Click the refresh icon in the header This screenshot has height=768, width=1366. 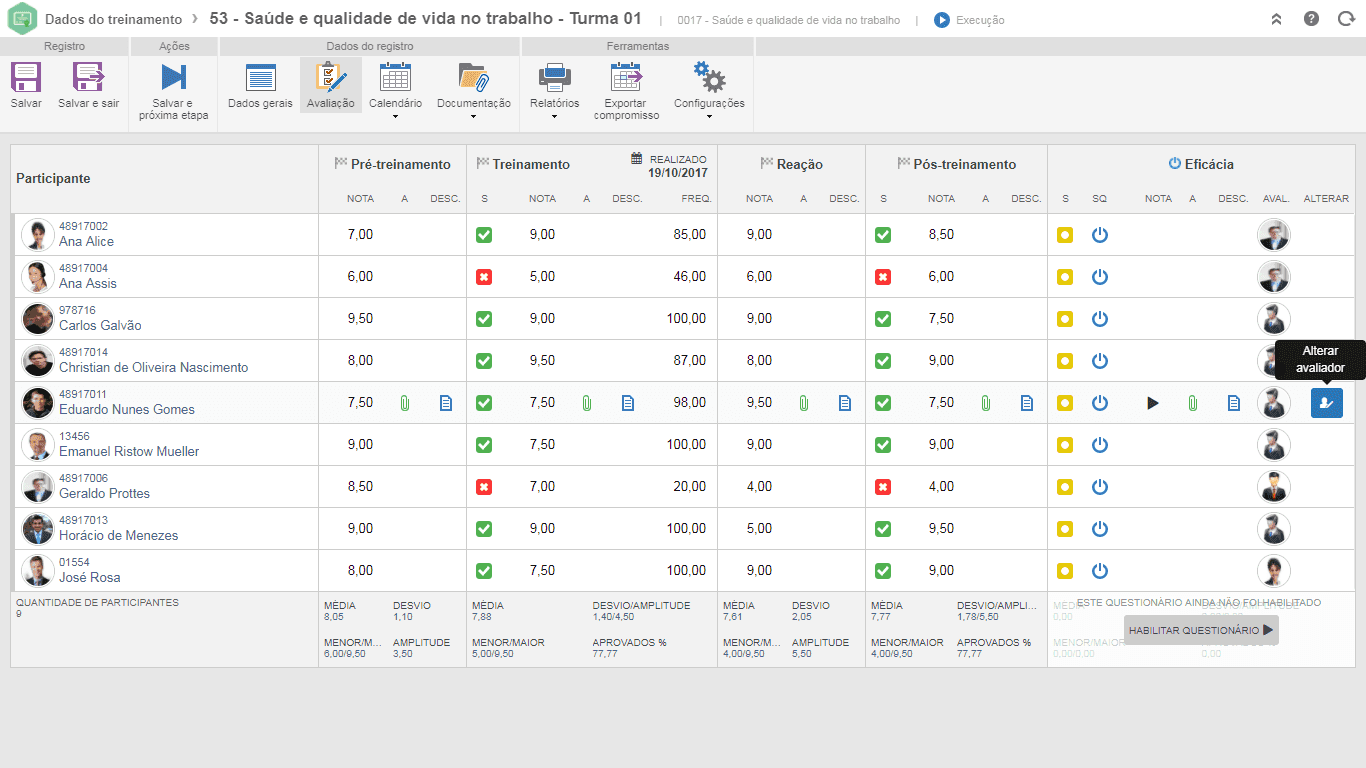[x=1346, y=19]
